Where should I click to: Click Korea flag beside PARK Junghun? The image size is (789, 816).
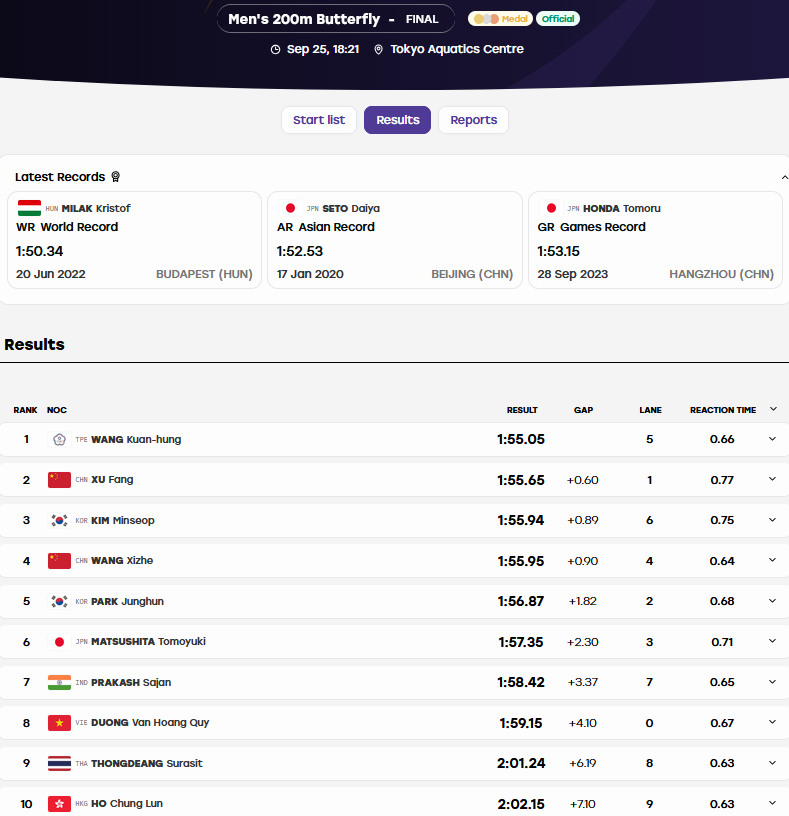tap(59, 602)
